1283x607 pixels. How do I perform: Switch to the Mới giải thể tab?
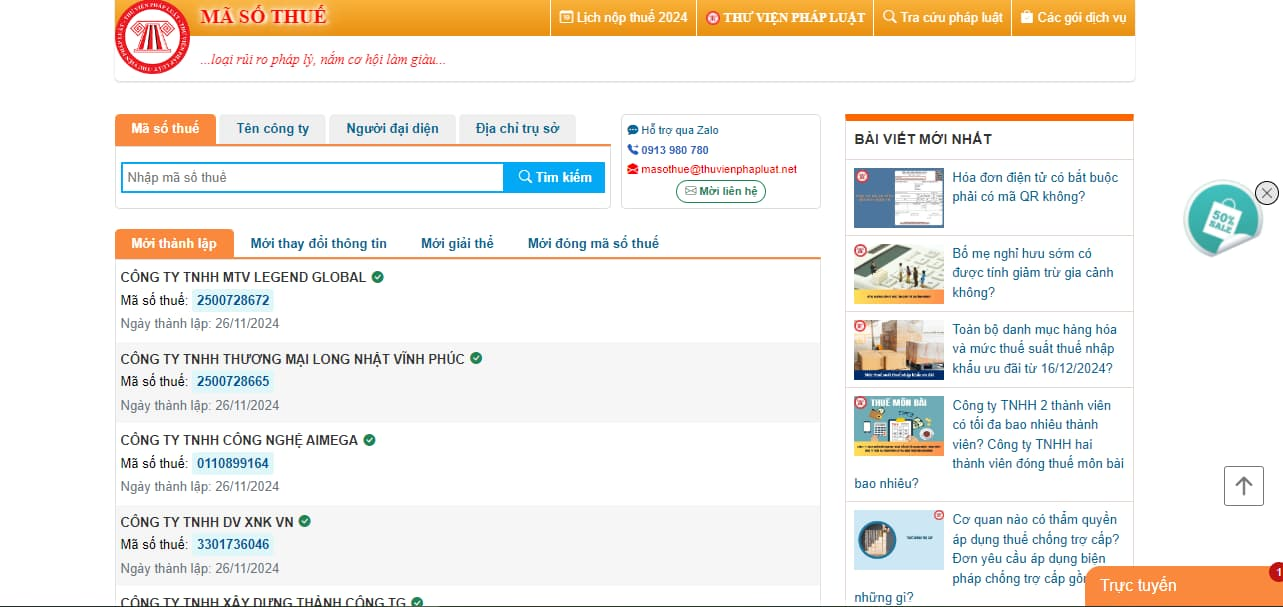tap(457, 243)
